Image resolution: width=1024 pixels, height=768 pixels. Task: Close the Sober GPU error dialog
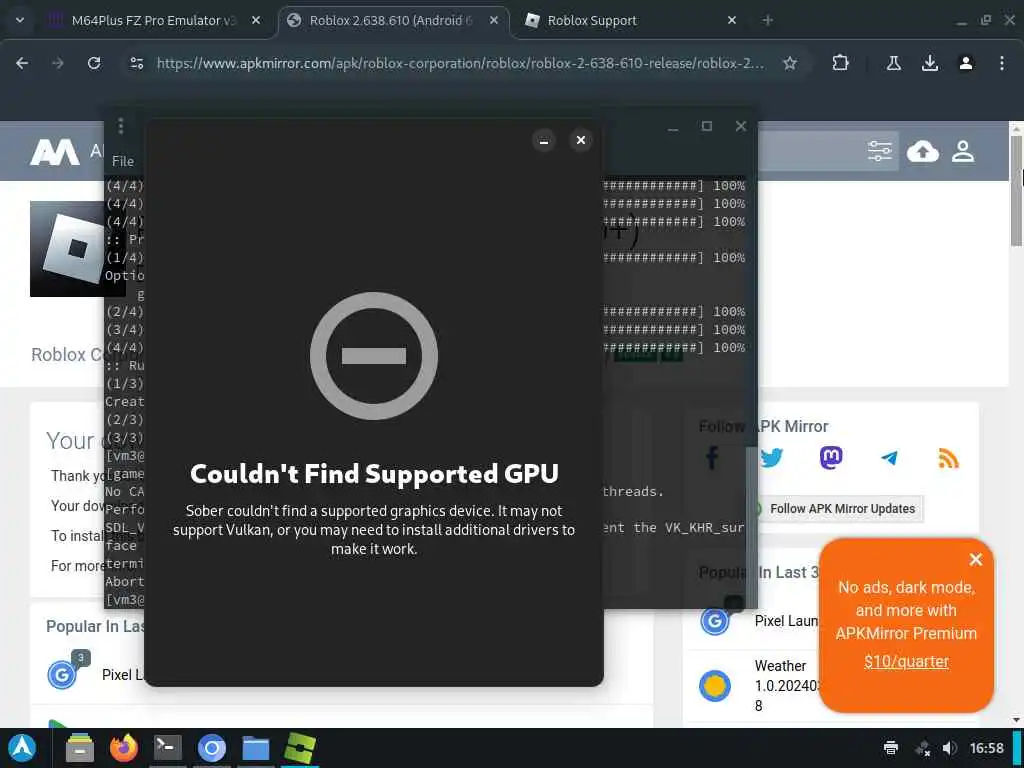tap(581, 140)
